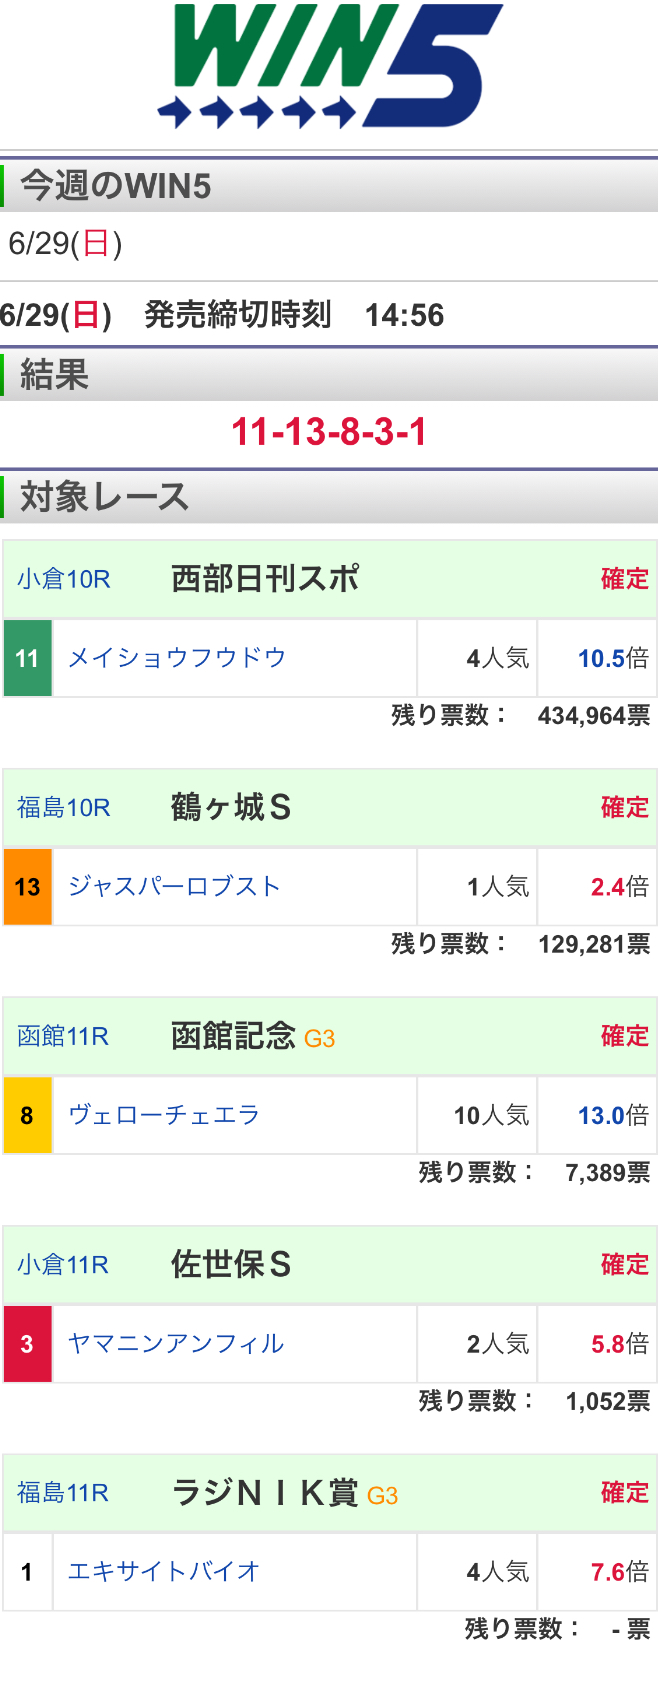
Task: Open the 福島11R race link
Action: point(63,1493)
